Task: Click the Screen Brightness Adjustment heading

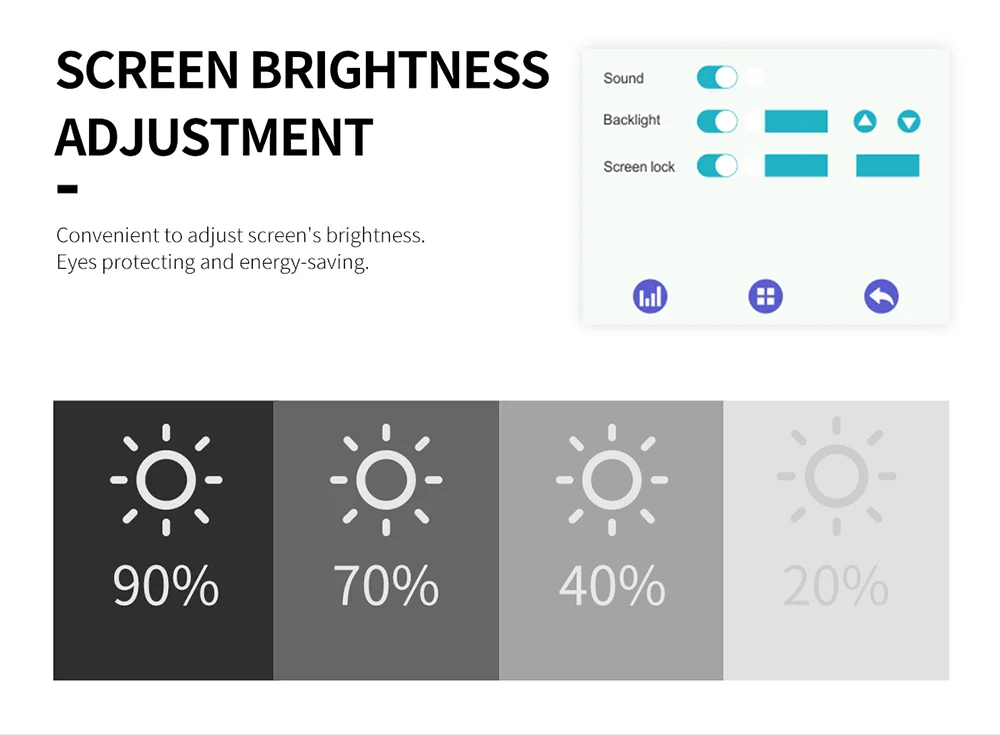Action: (x=302, y=103)
